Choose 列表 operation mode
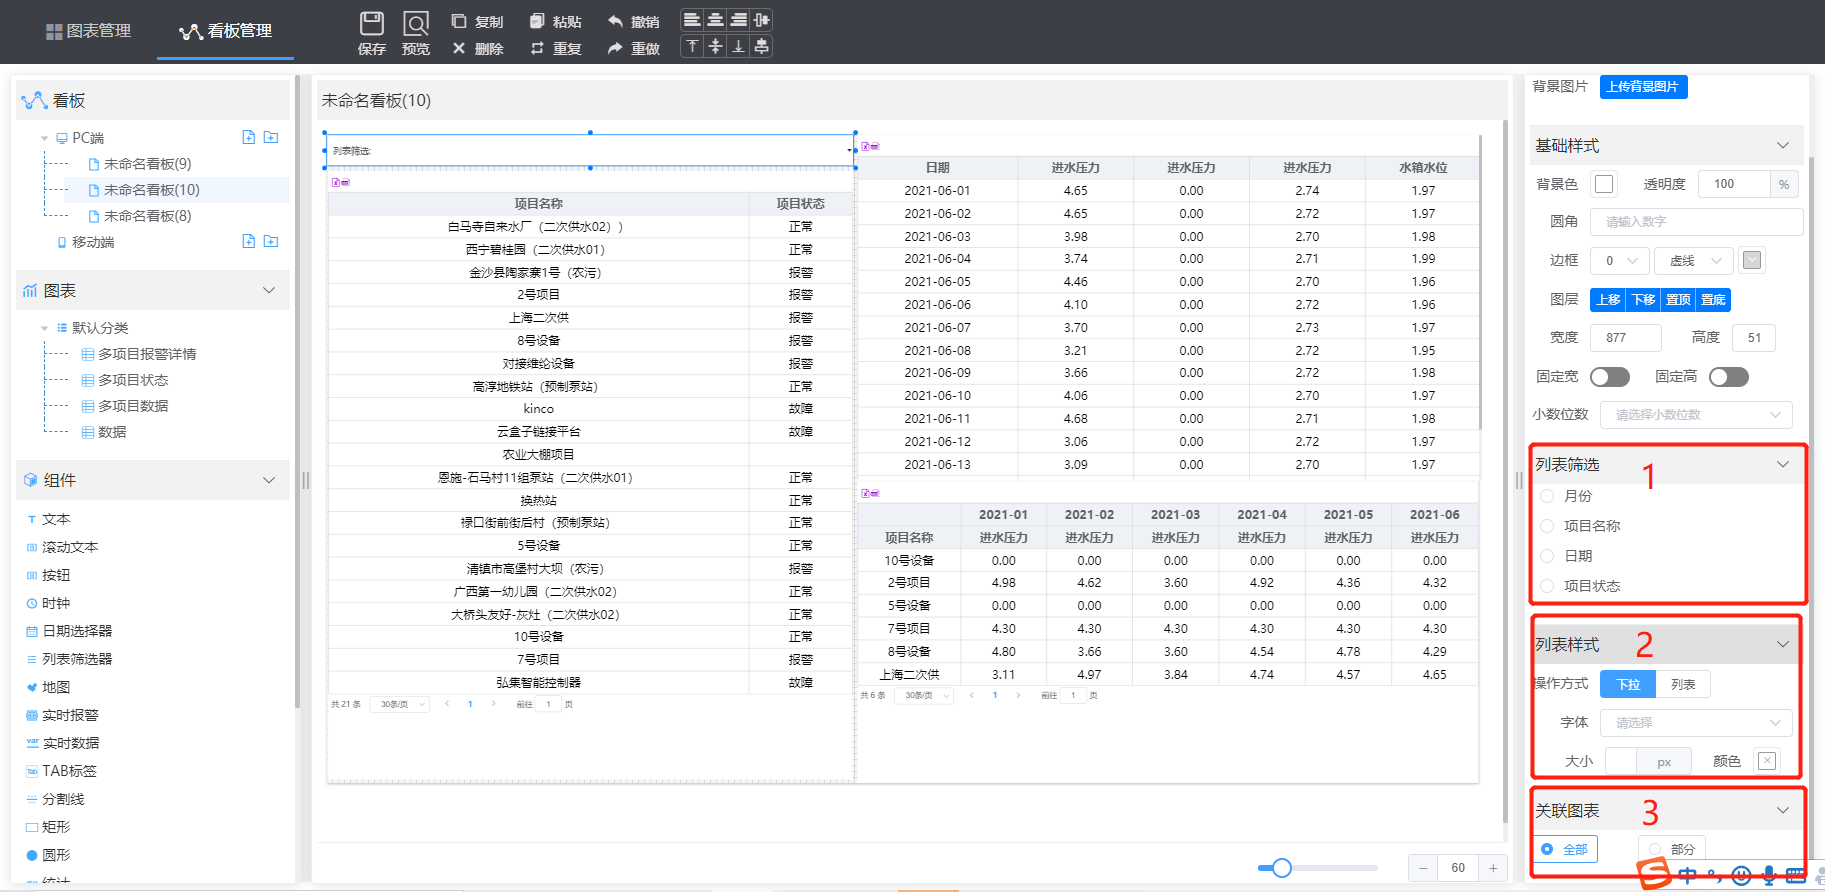 [1683, 684]
